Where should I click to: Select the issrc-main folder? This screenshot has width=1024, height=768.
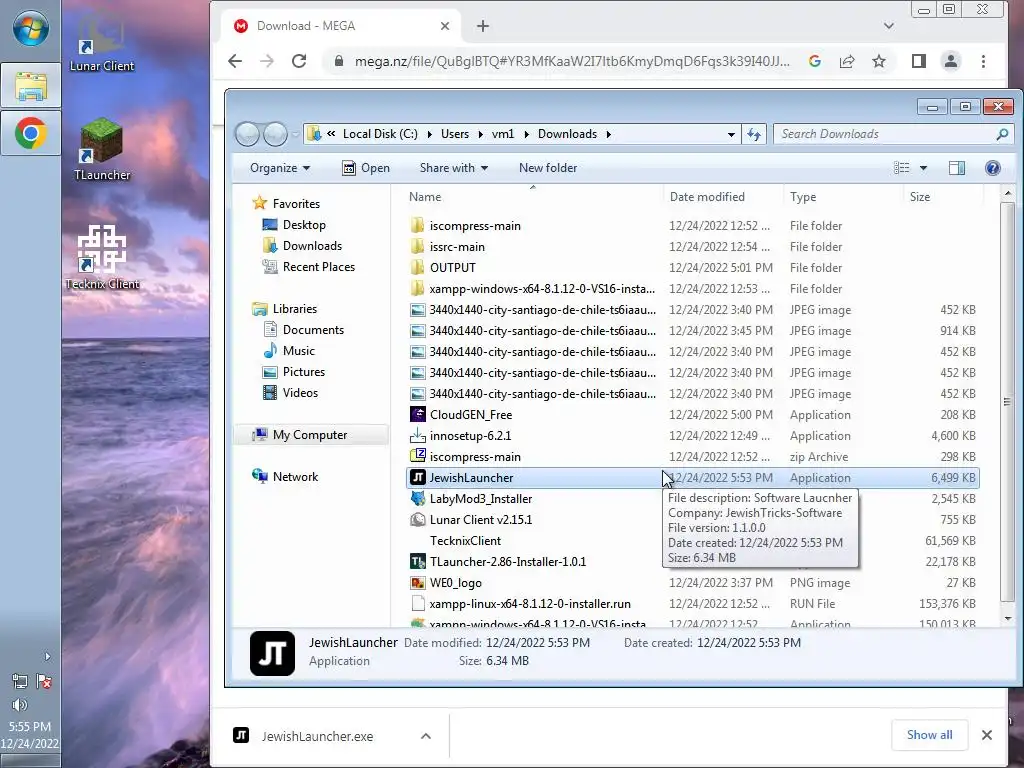(x=692, y=247)
